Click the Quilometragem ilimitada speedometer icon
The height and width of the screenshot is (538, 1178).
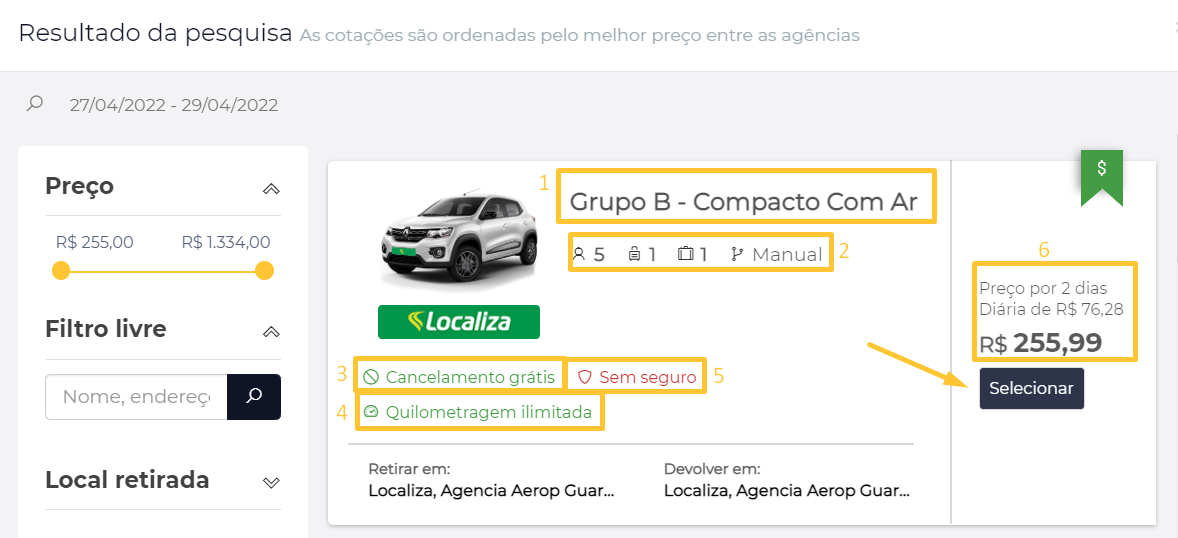click(370, 412)
